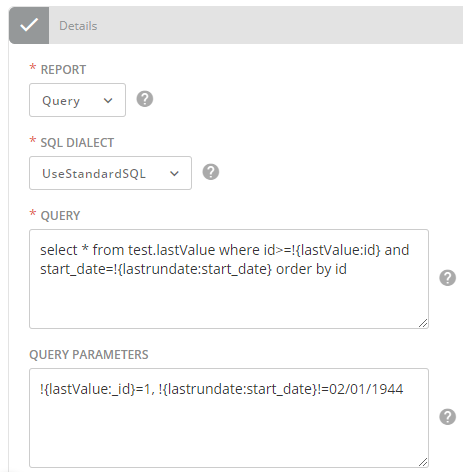The height and width of the screenshot is (472, 463).
Task: Click the QUERY PARAMETERS label
Action: coord(89,355)
